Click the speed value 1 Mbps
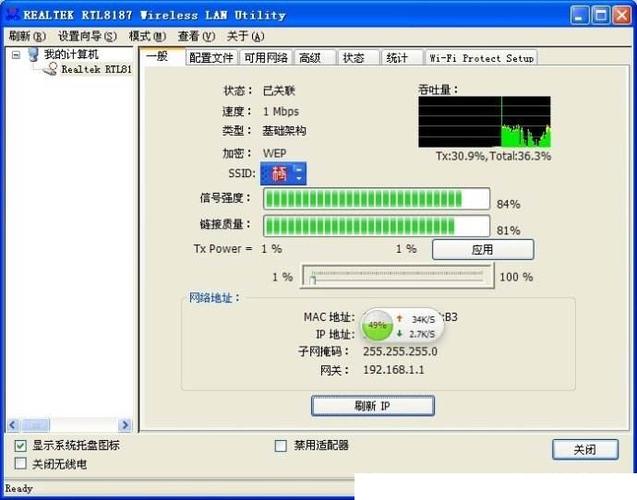This screenshot has width=637, height=500. (281, 111)
